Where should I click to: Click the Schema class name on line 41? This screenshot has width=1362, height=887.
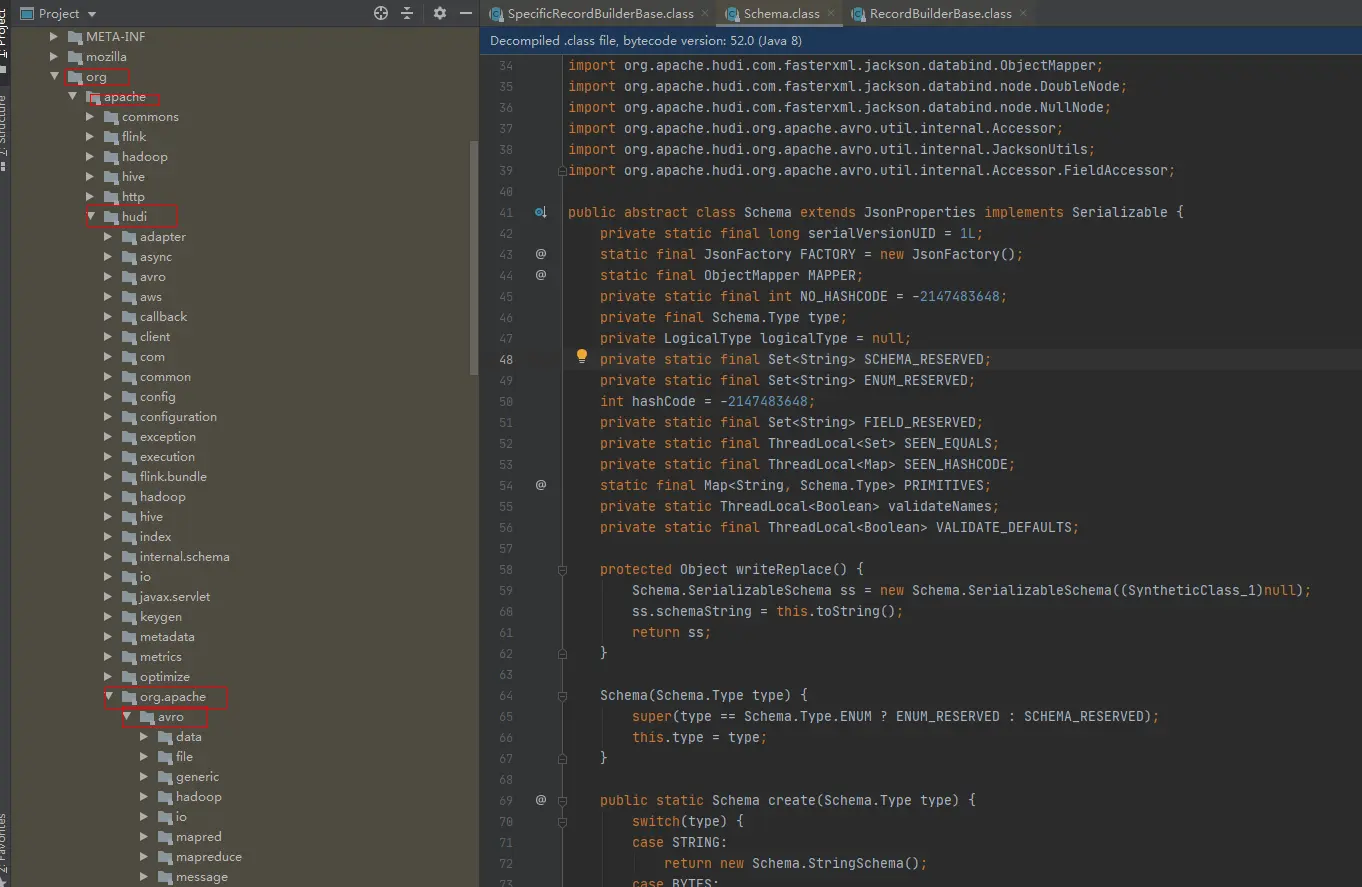pyautogui.click(x=767, y=212)
